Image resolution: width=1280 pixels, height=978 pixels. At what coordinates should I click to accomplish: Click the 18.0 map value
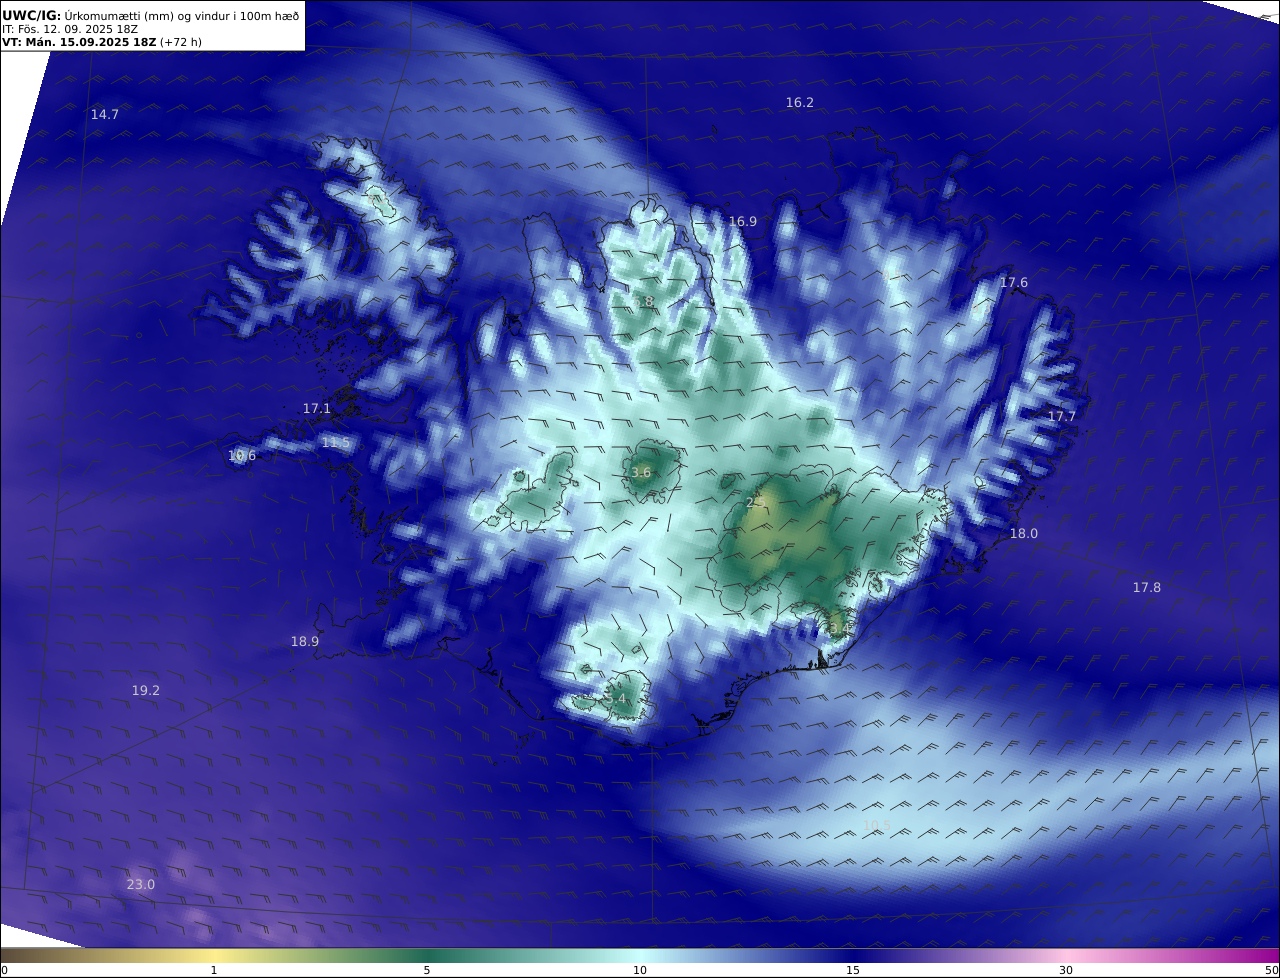(1024, 534)
